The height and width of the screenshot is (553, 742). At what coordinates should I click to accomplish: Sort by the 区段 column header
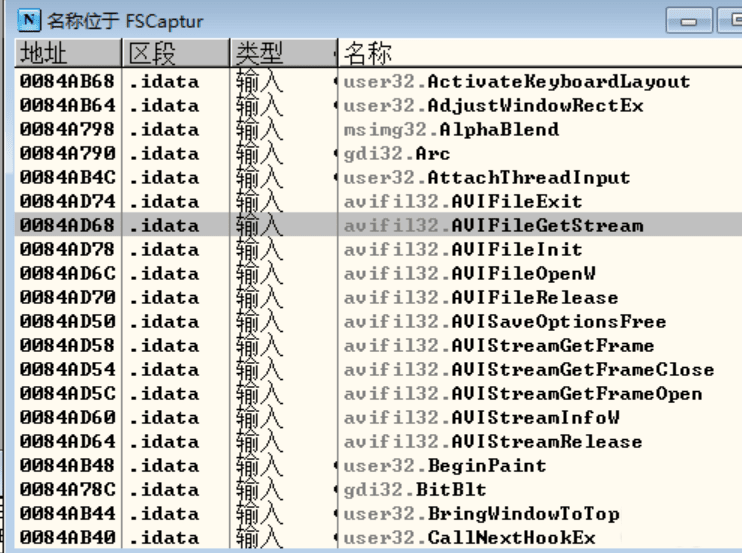(176, 53)
